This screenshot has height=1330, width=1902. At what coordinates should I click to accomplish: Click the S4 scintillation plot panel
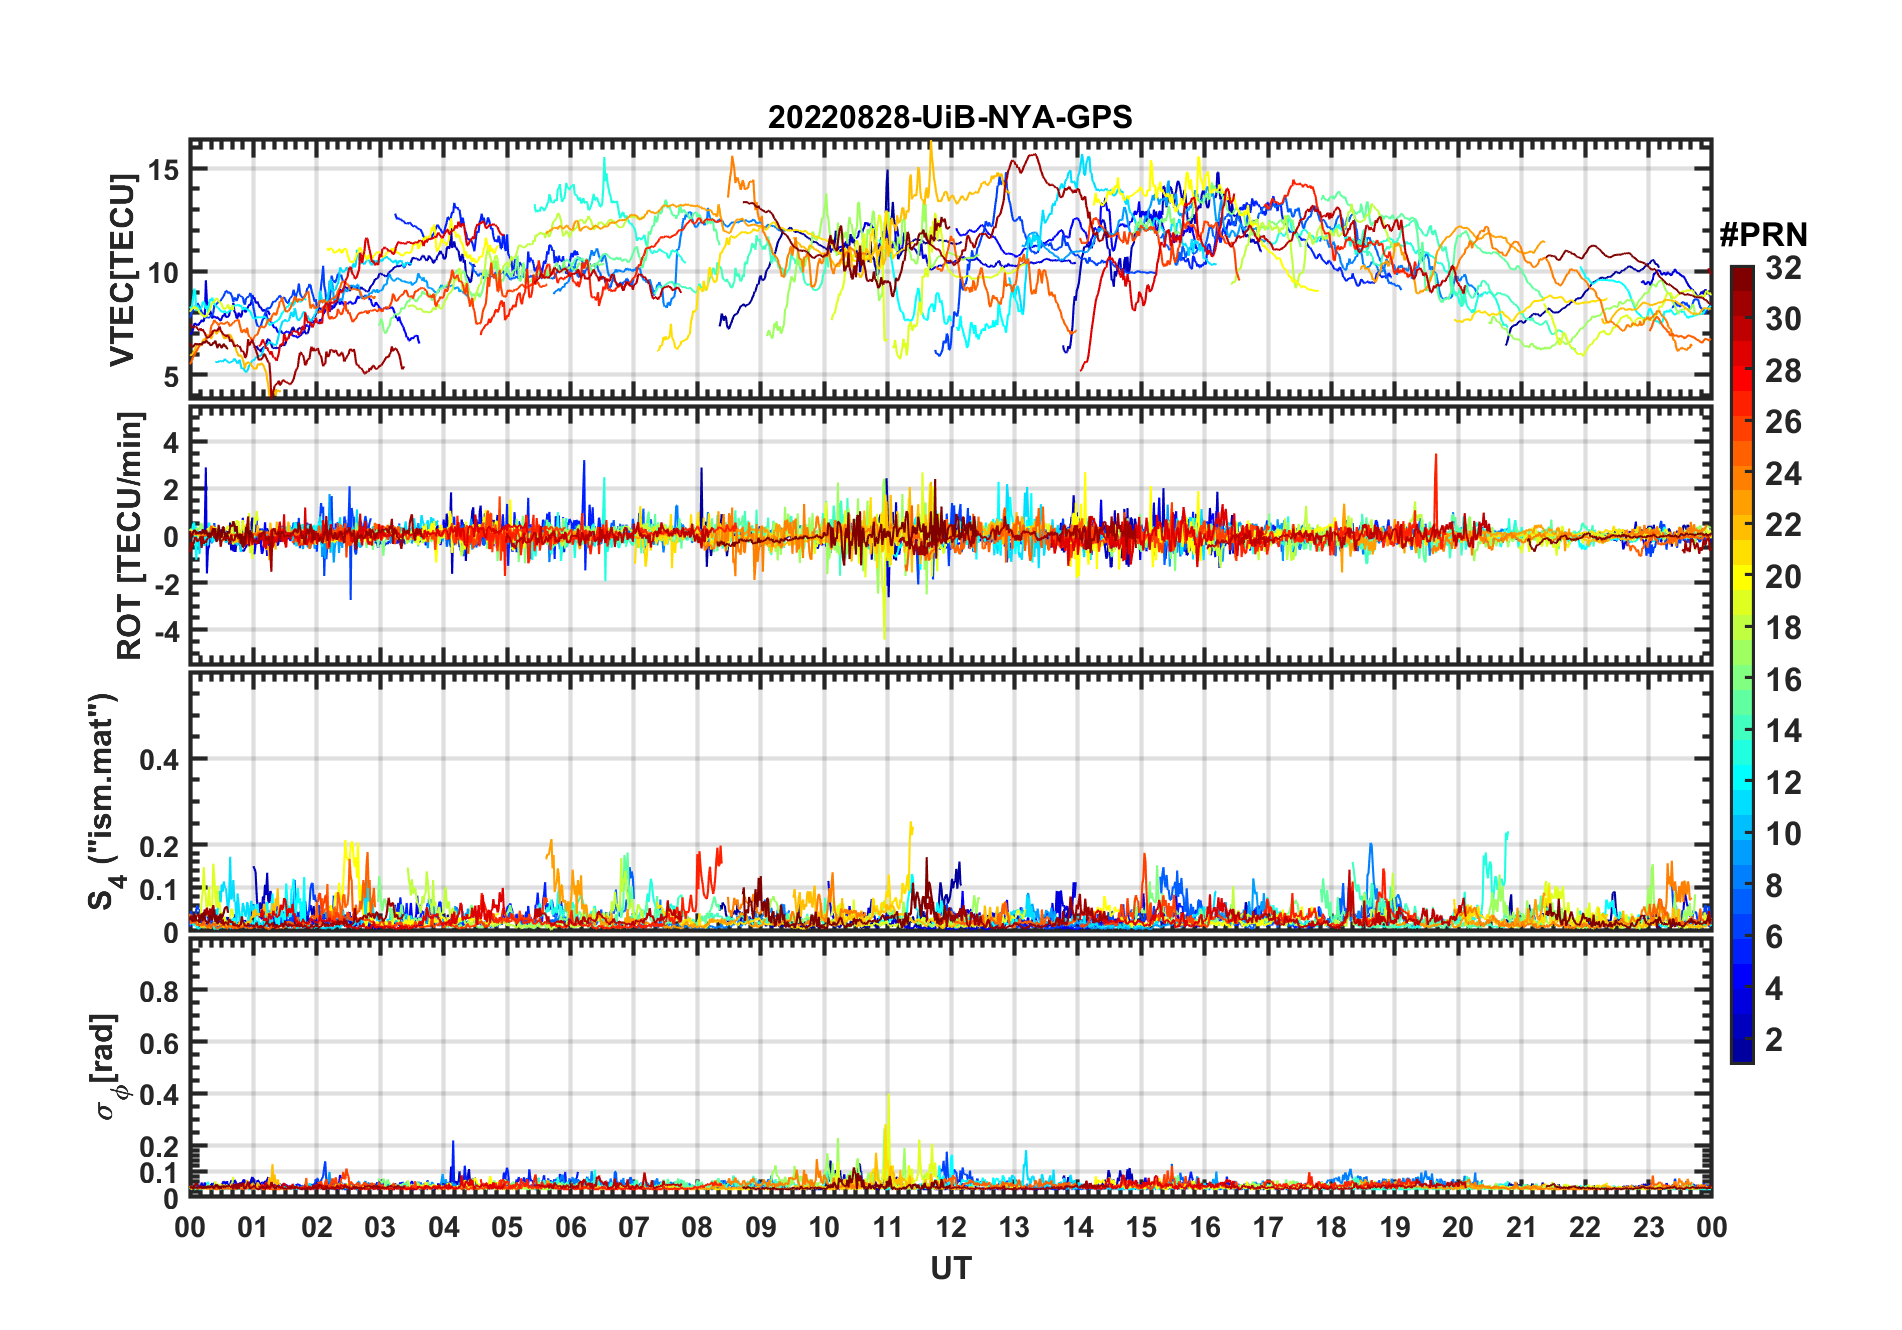click(x=950, y=800)
